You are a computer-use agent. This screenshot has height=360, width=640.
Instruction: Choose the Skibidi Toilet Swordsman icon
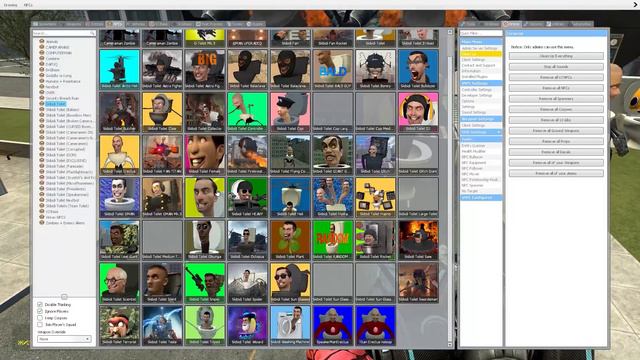418,283
